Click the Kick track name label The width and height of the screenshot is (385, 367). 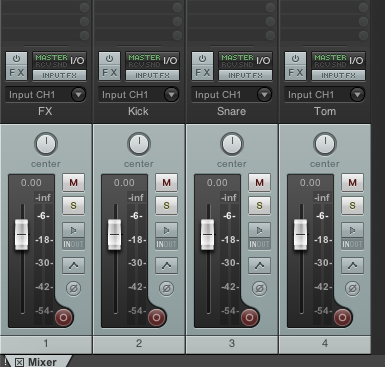(x=138, y=111)
